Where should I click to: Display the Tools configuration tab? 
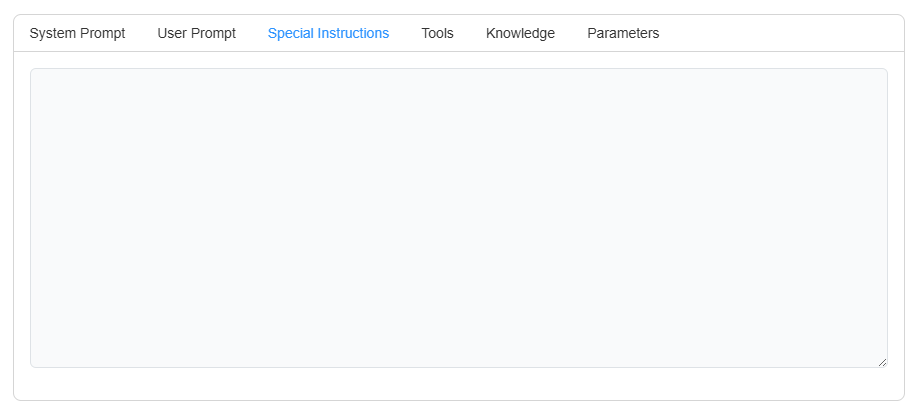(x=437, y=33)
